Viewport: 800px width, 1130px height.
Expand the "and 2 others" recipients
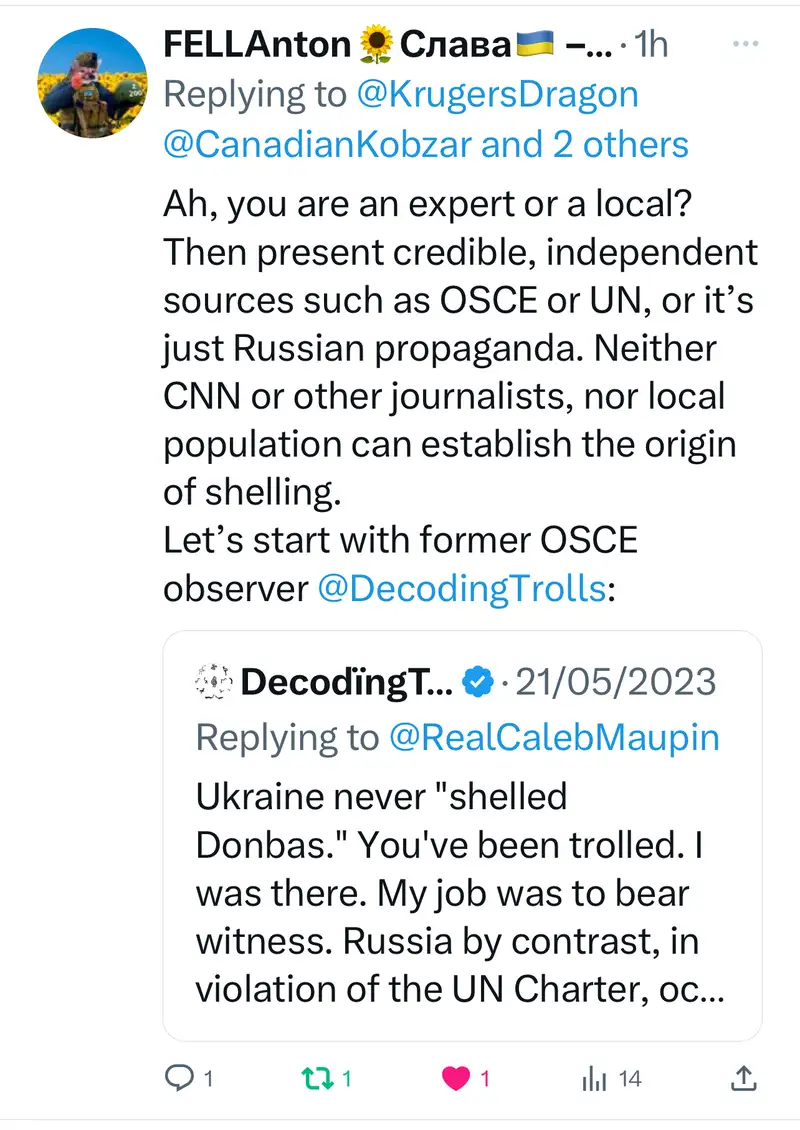[586, 144]
